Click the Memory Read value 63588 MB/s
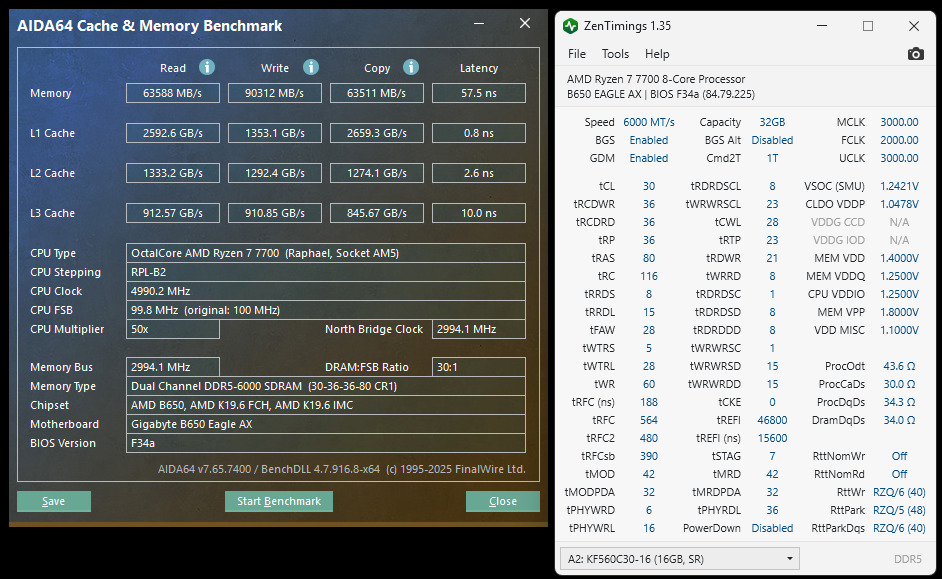942x579 pixels. [x=172, y=93]
